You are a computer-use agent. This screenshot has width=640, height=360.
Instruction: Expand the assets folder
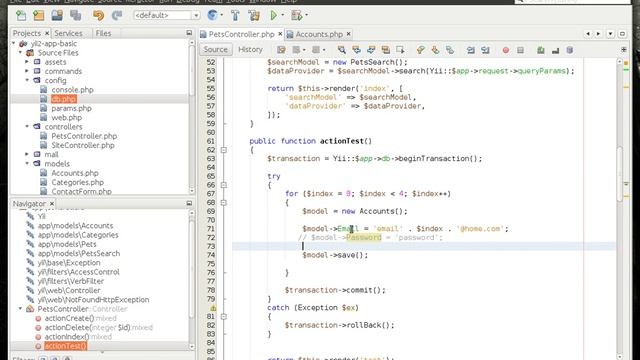(x=27, y=62)
